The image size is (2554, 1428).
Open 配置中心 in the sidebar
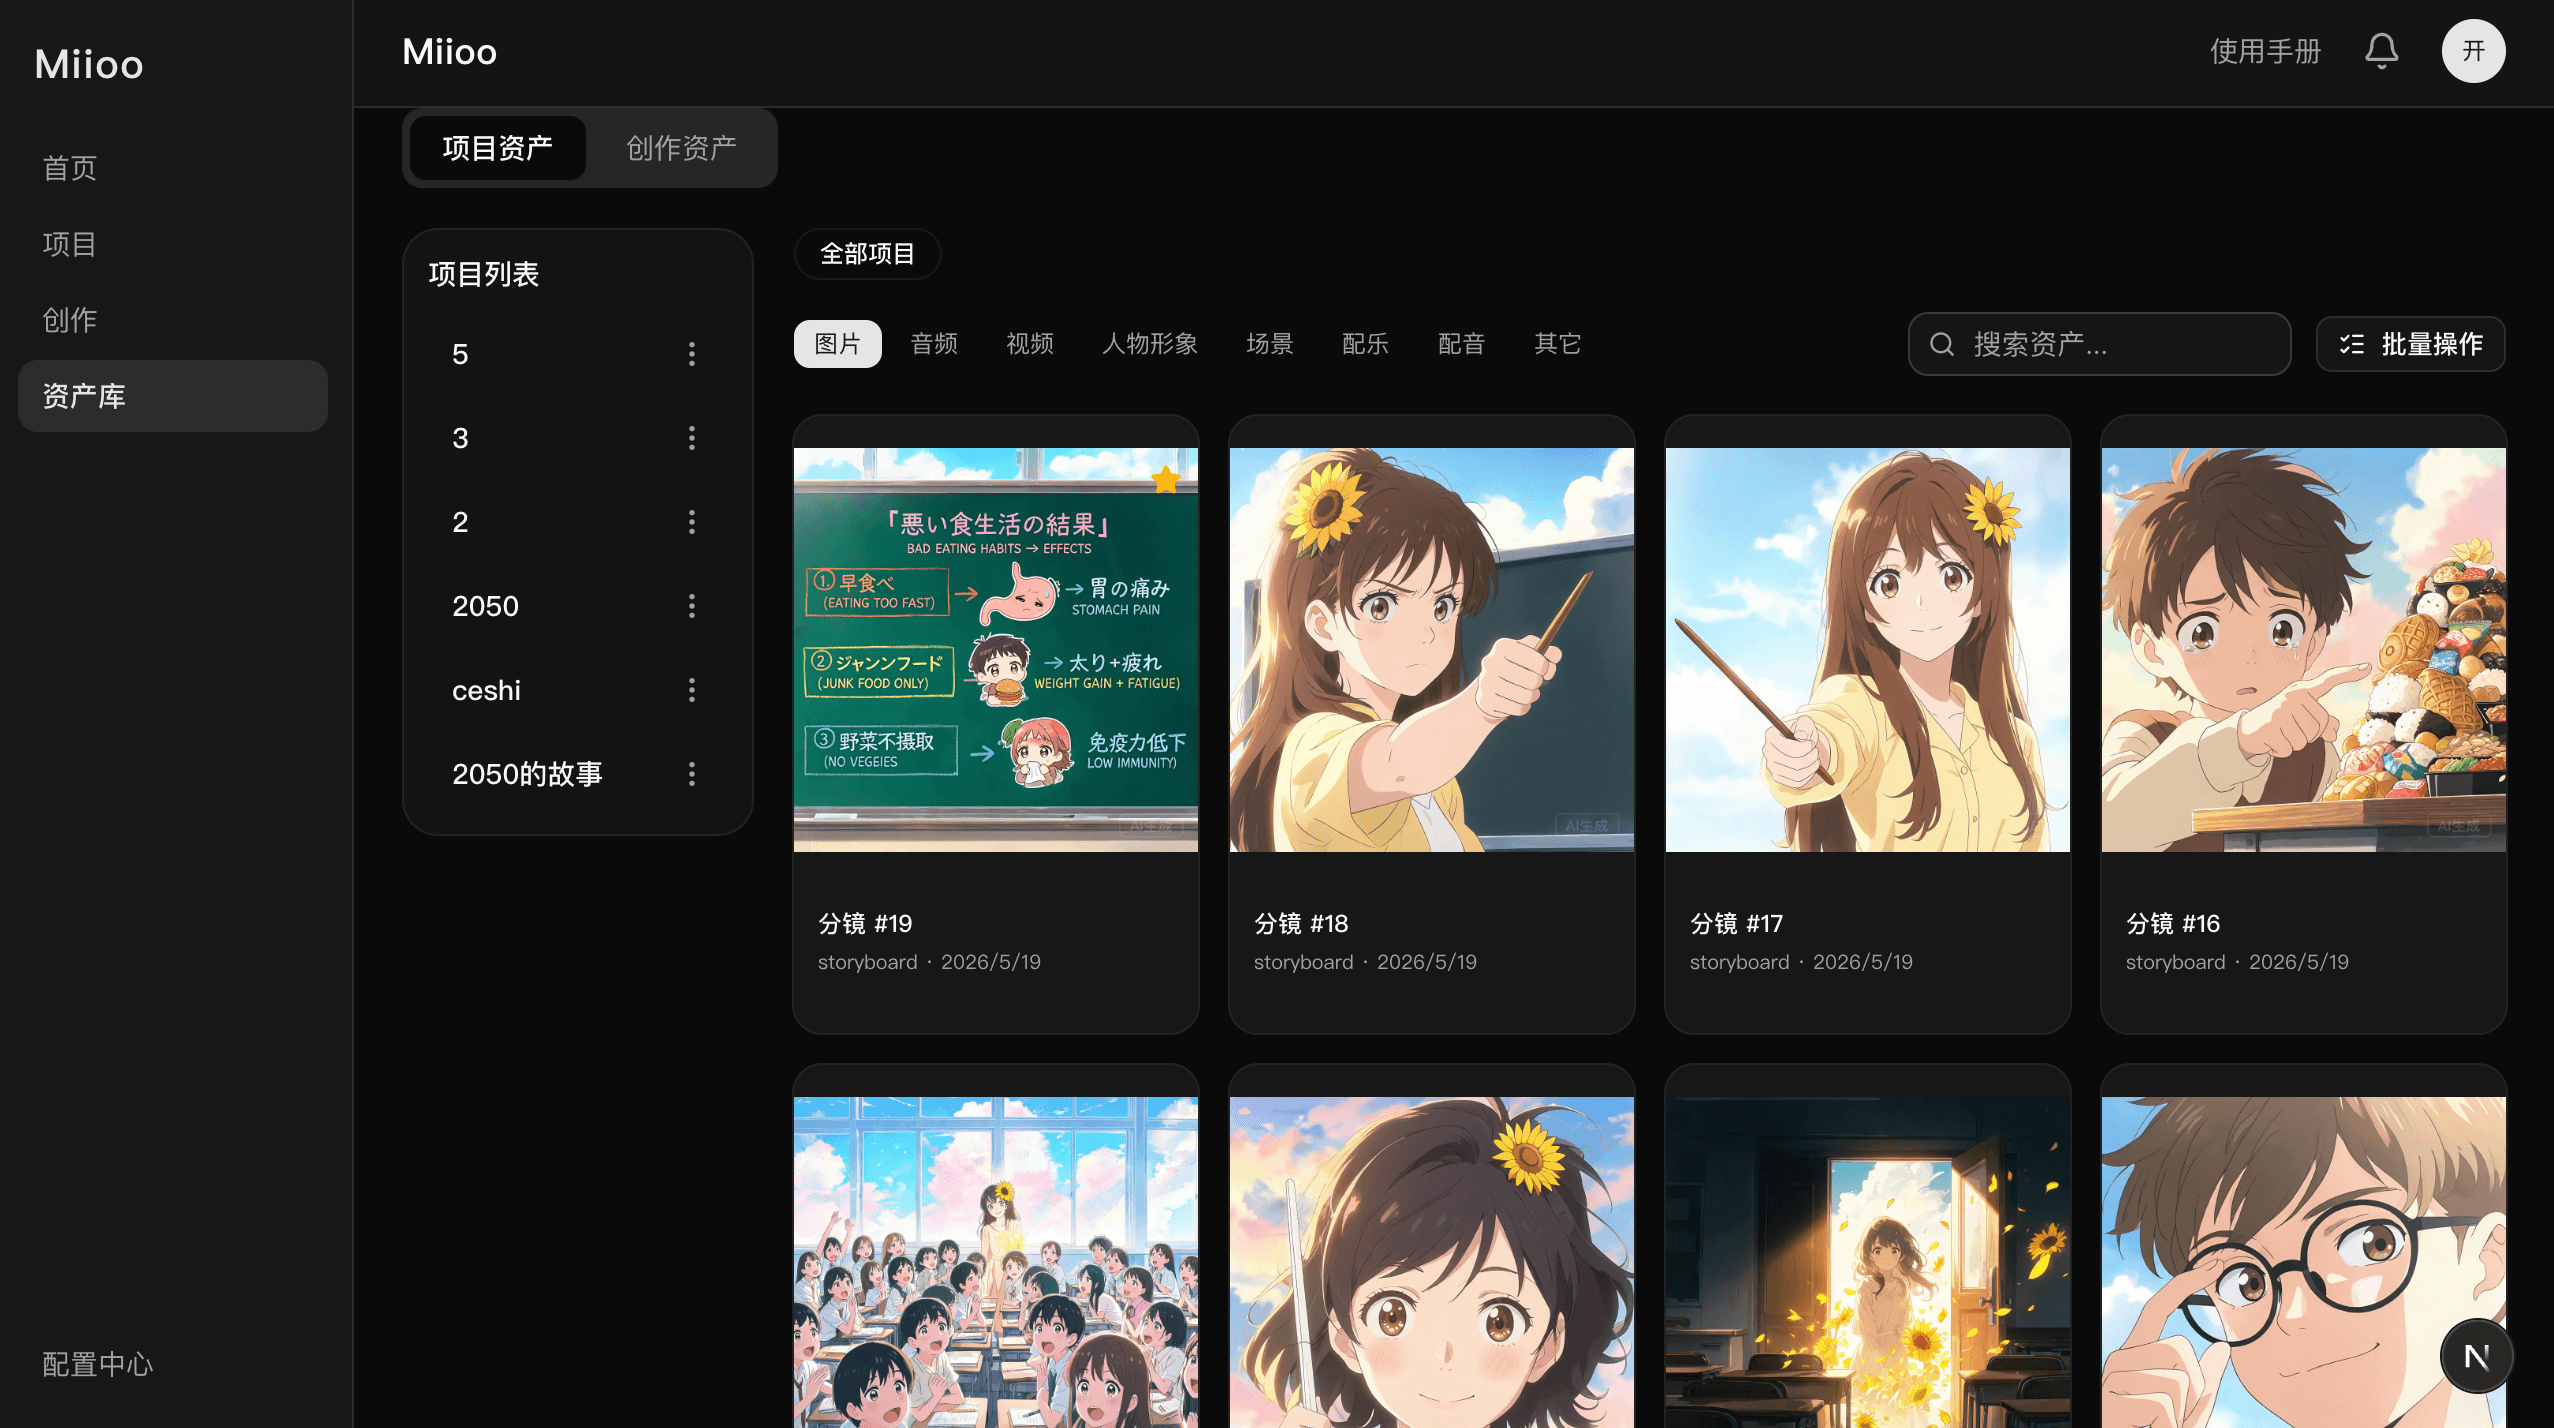pos(97,1364)
